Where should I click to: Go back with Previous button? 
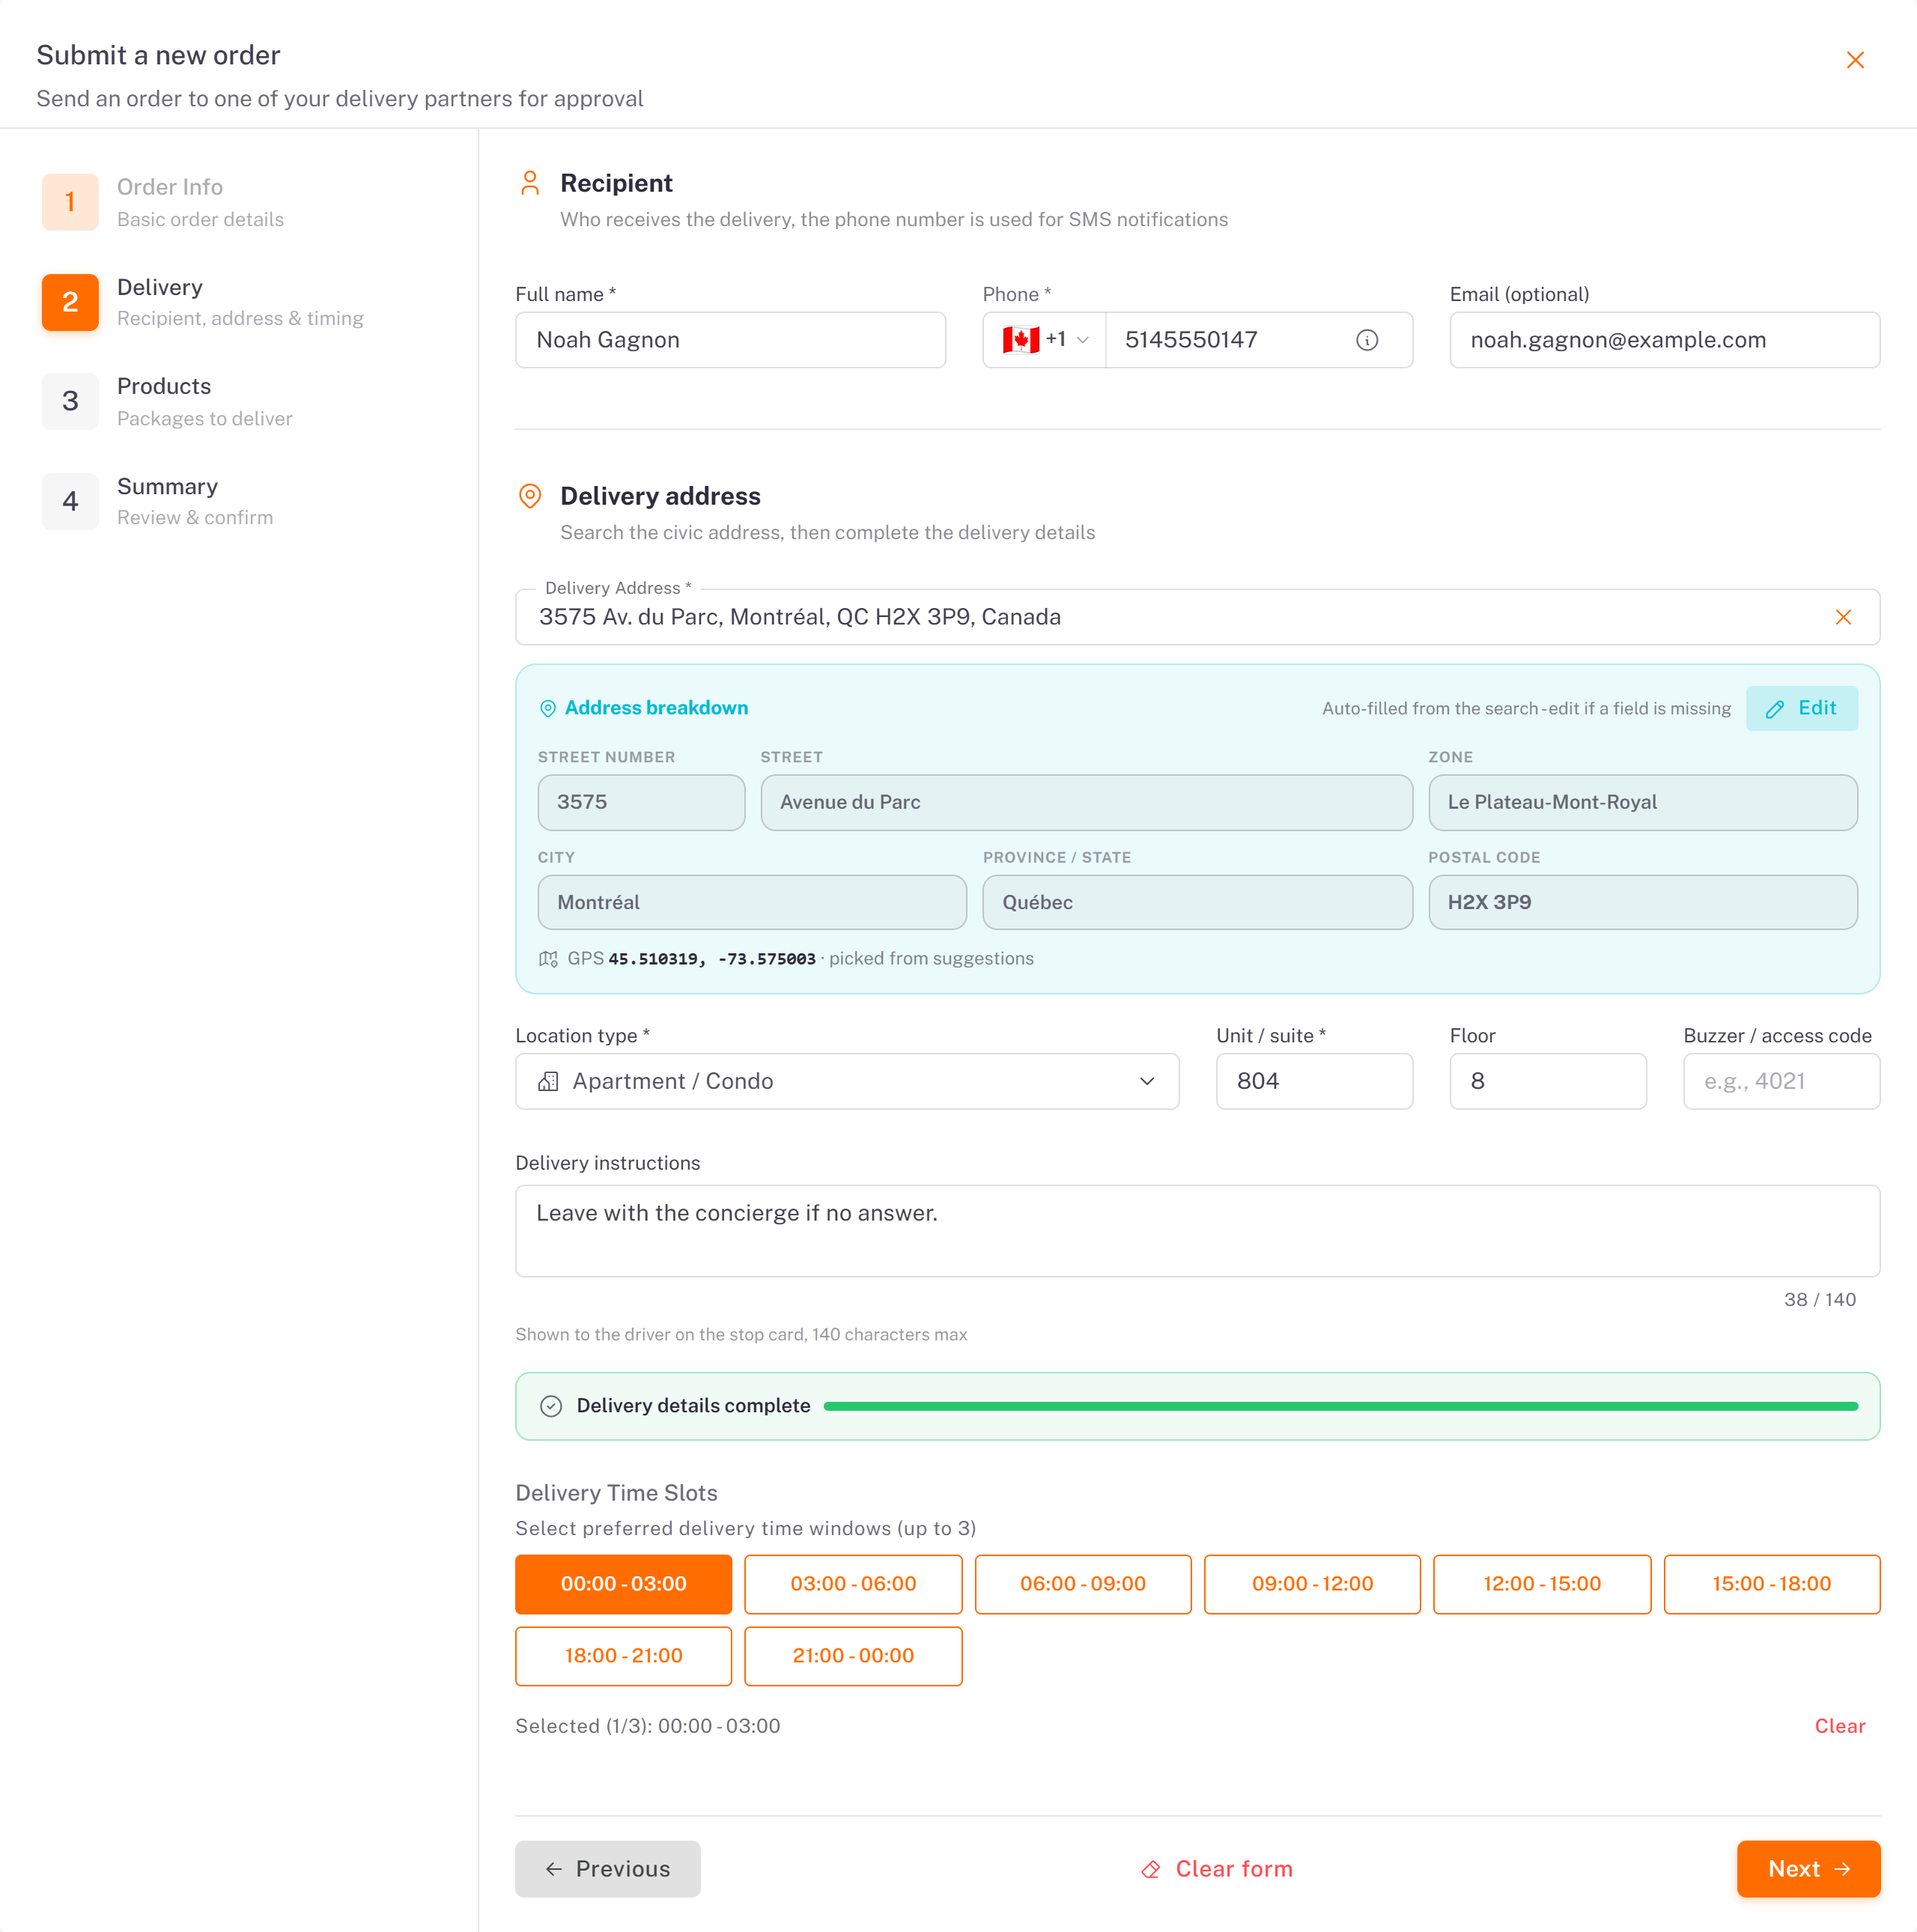coord(607,1869)
